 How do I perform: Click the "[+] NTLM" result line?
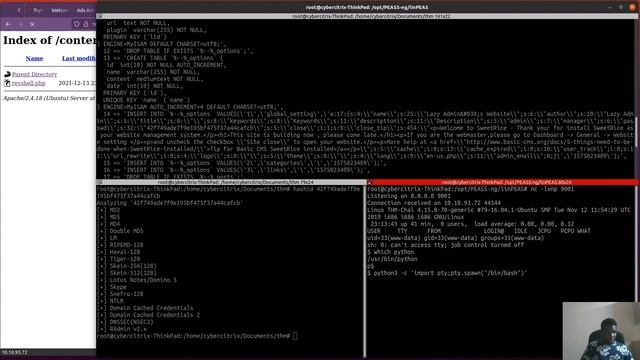pyautogui.click(x=110, y=301)
